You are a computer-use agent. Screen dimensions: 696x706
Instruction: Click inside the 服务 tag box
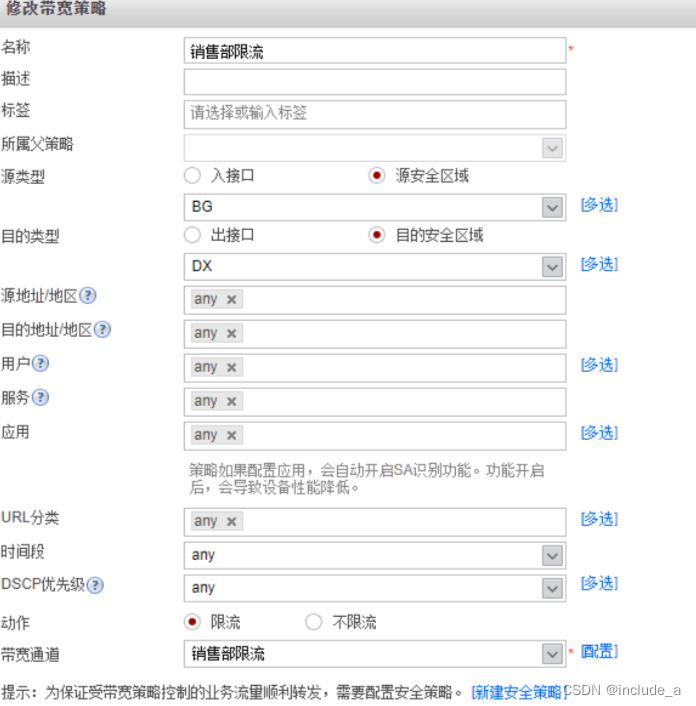tap(375, 402)
